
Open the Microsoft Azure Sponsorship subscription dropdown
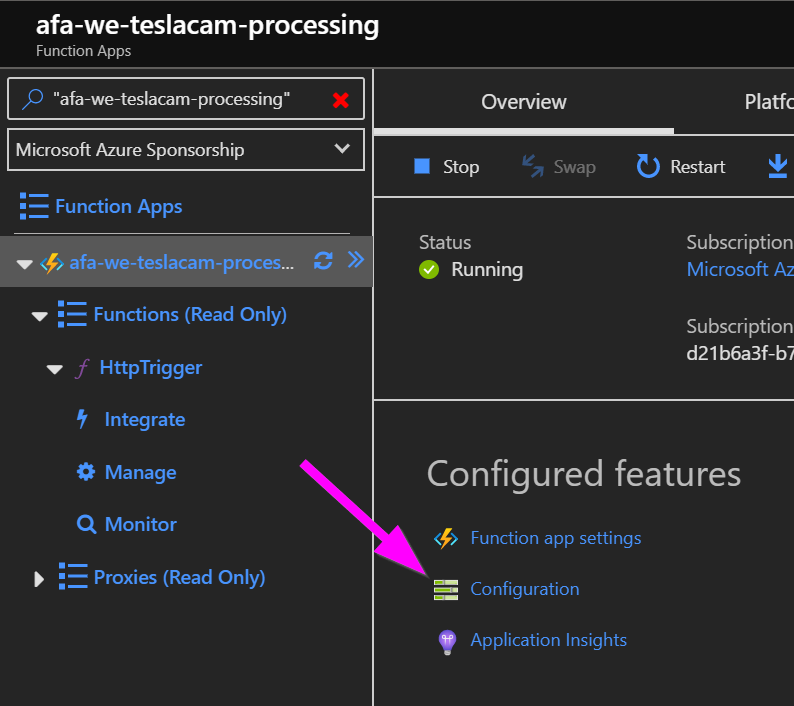tap(186, 150)
